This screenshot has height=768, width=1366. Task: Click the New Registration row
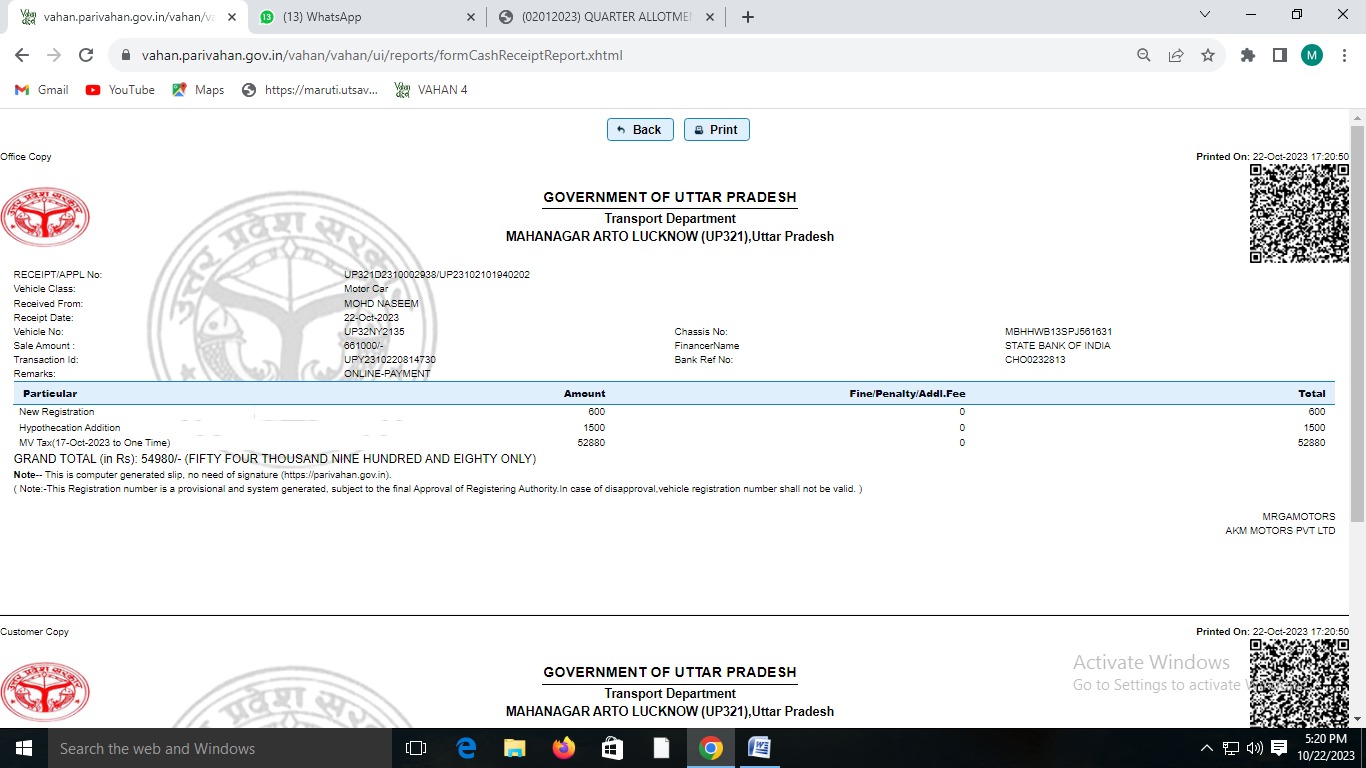(674, 412)
